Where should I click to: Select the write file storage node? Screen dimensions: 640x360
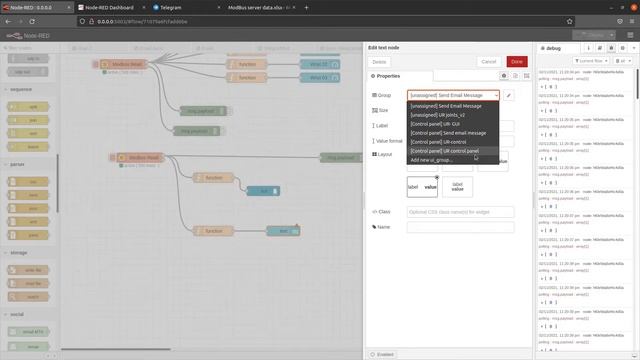point(28,270)
